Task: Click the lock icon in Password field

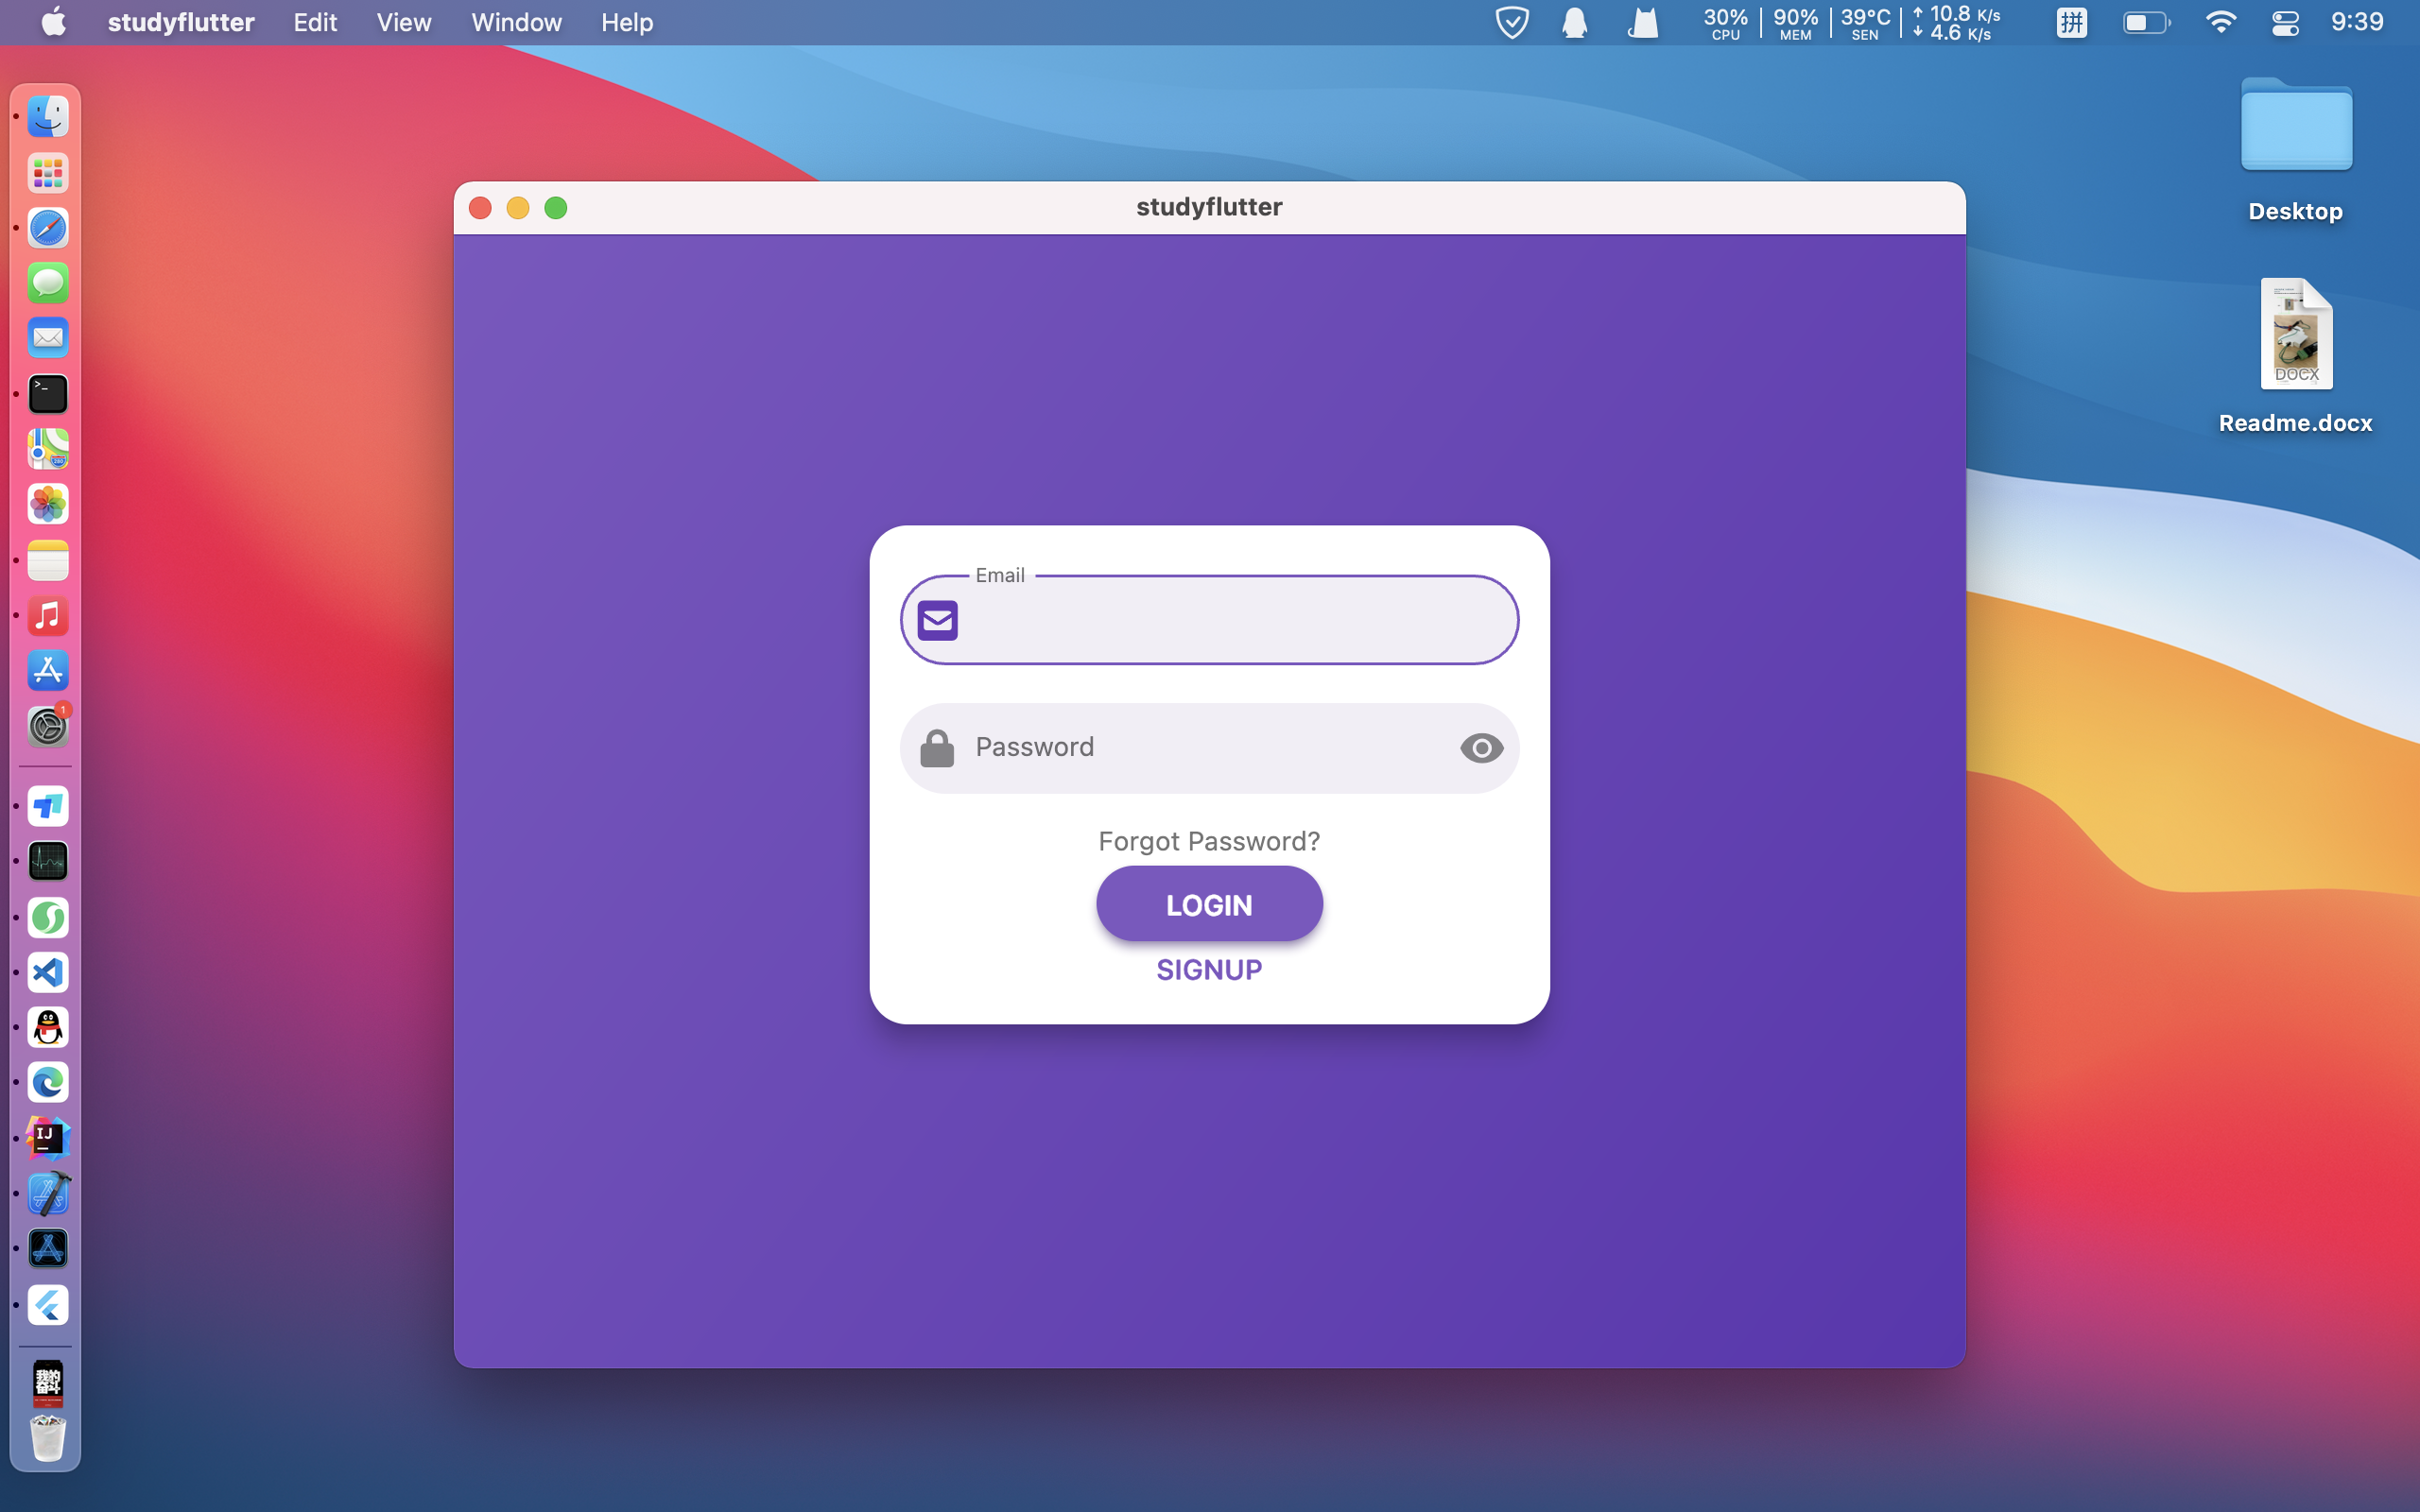Action: (937, 748)
